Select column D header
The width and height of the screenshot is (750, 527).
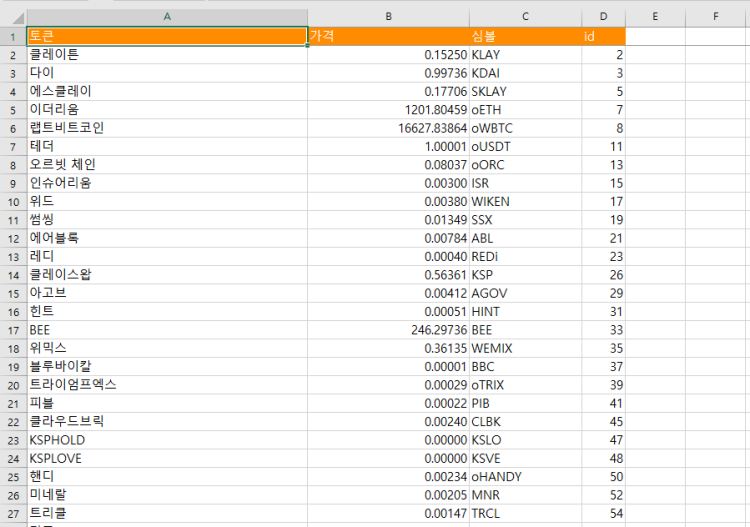point(603,17)
